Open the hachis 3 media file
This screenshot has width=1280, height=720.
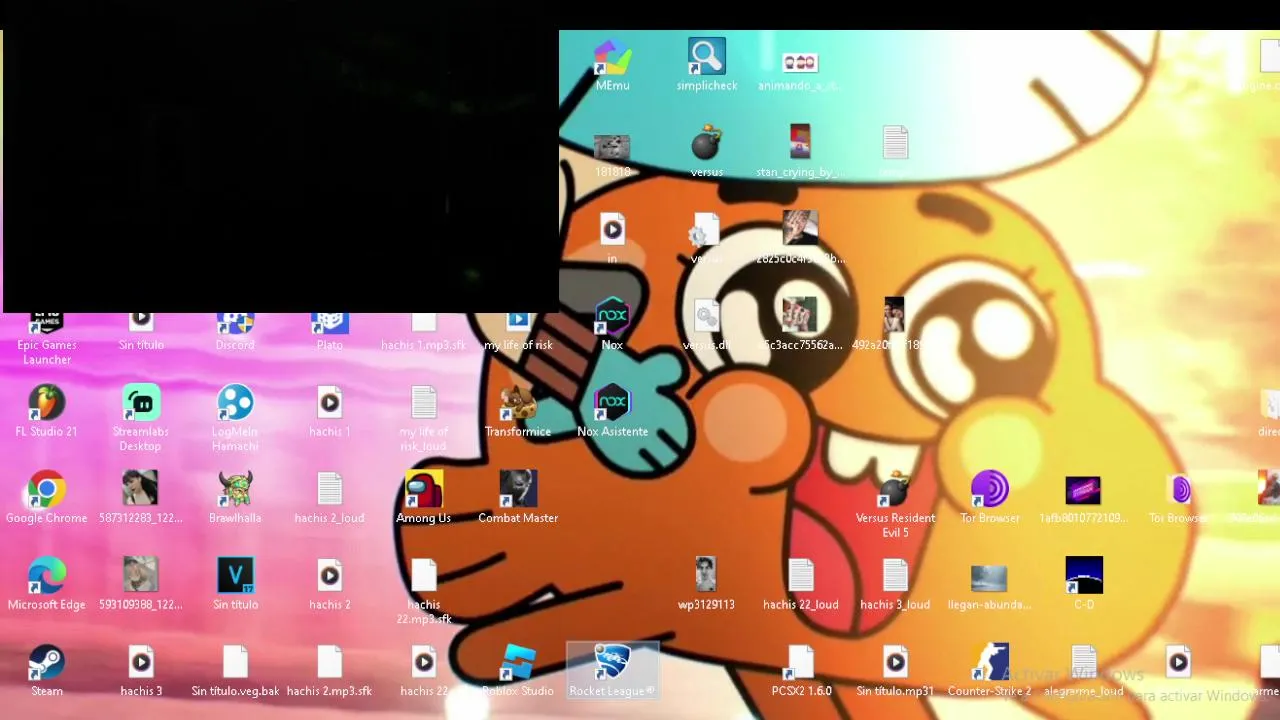coord(141,669)
